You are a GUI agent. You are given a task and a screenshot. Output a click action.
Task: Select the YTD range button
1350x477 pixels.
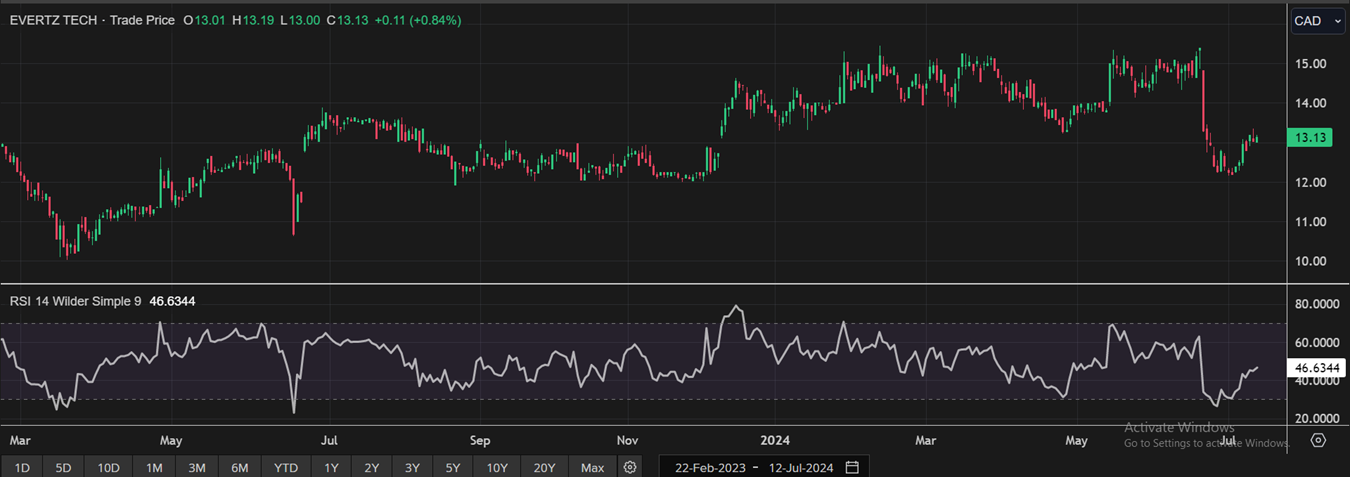(286, 467)
